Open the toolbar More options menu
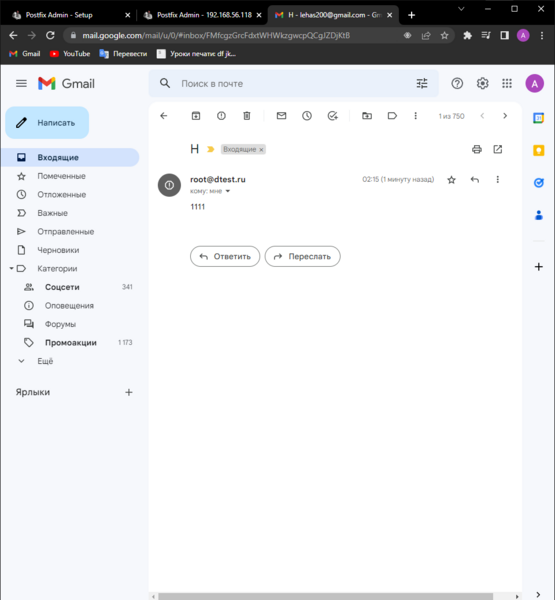The height and width of the screenshot is (600, 555). [415, 116]
